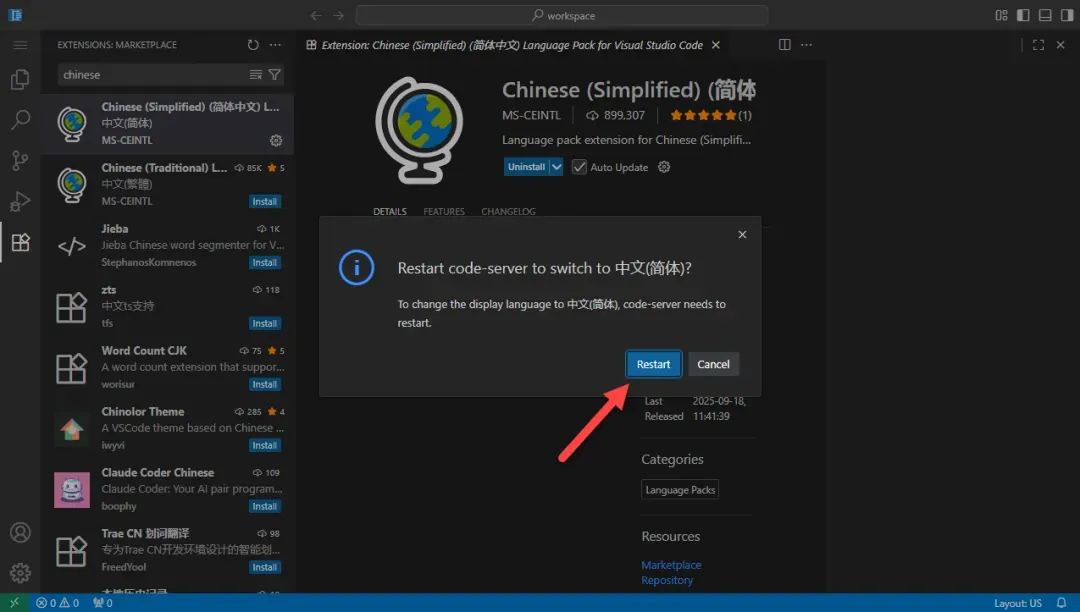Switch to the CHANGELOG tab
The image size is (1080, 612).
click(508, 212)
